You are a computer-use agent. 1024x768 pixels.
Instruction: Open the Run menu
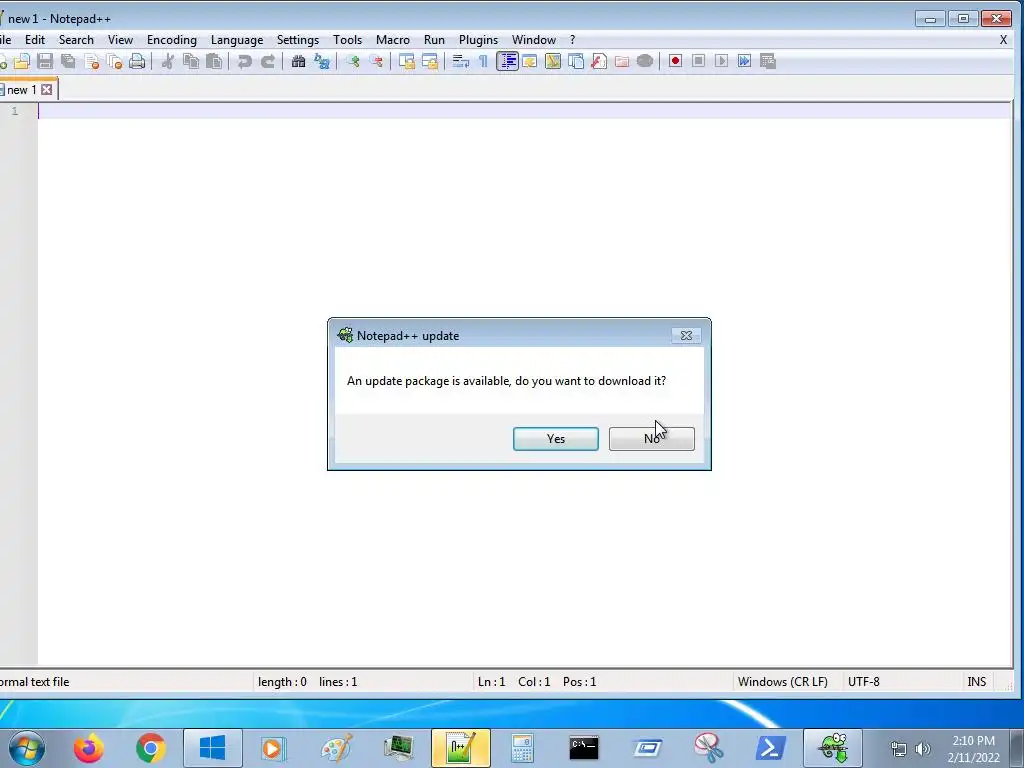(x=434, y=40)
